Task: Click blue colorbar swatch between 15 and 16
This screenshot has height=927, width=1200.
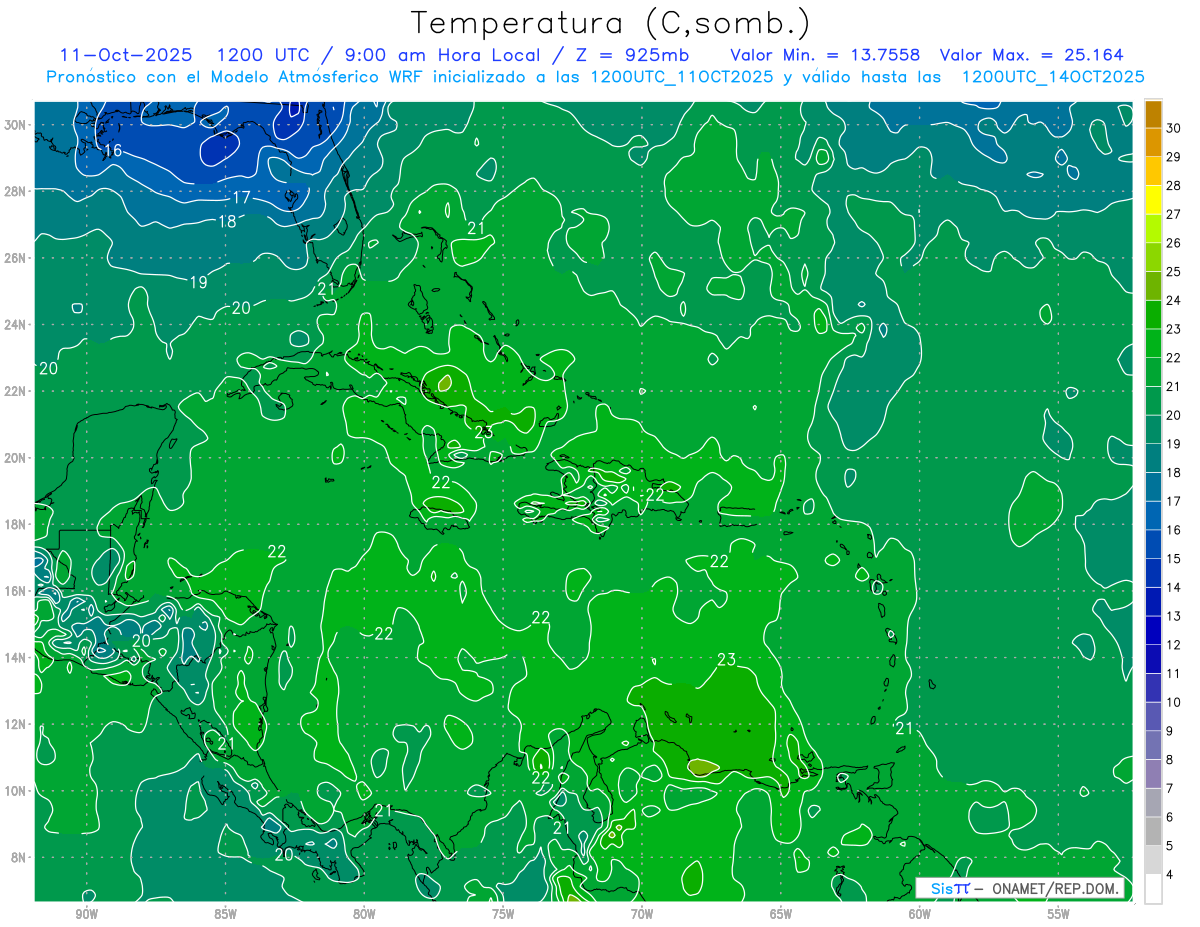Action: 1153,544
